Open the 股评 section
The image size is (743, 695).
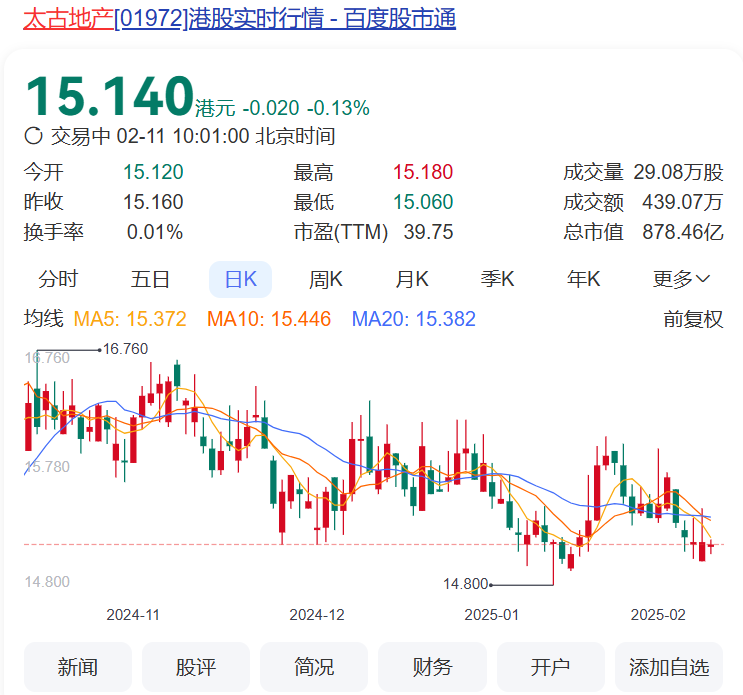point(196,667)
